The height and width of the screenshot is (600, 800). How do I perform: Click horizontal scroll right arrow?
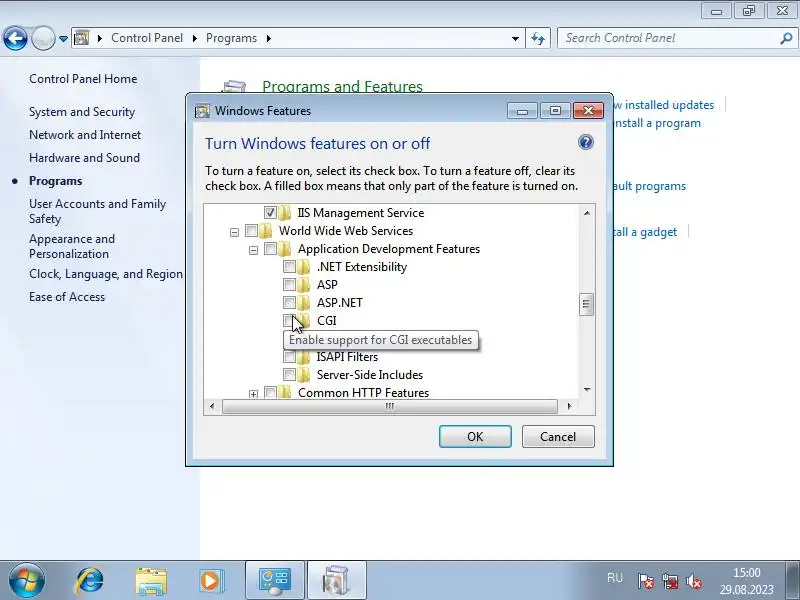point(569,407)
